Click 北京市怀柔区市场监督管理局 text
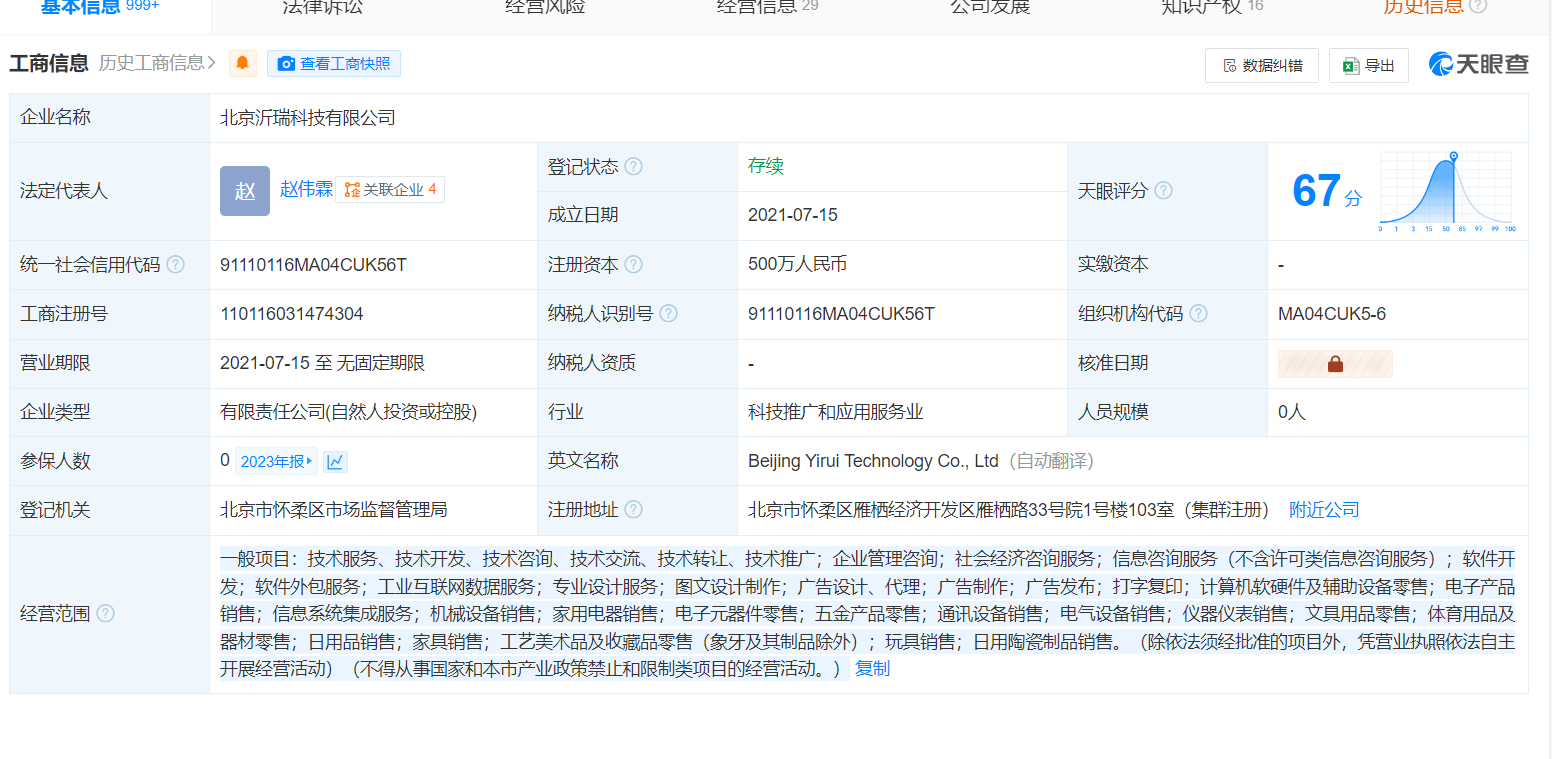This screenshot has height=759, width=1552. pos(334,510)
